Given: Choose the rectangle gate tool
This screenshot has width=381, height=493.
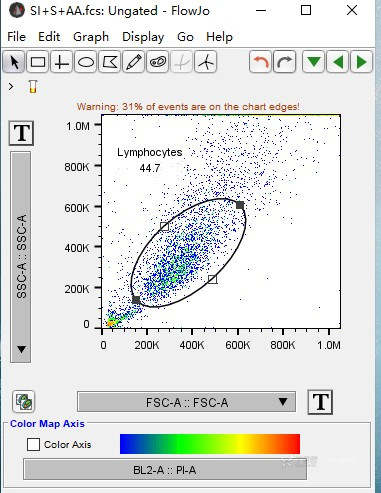Looking at the screenshot, I should click(x=38, y=62).
